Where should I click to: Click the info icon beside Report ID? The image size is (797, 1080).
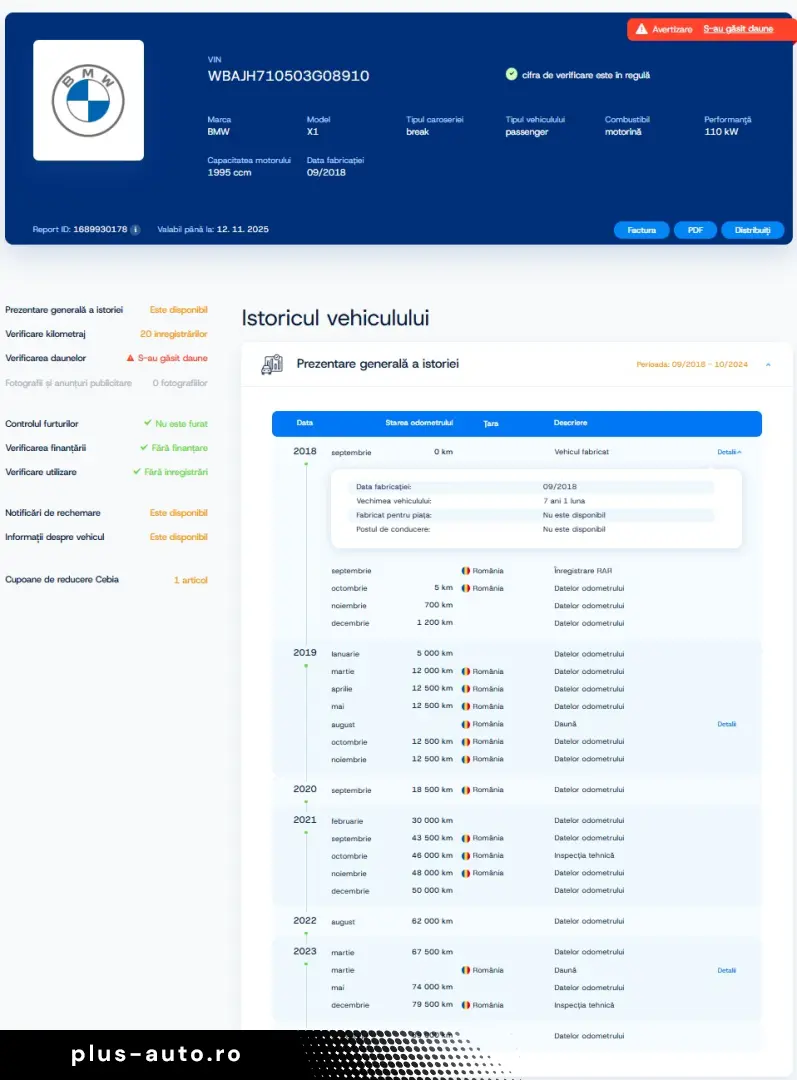135,230
